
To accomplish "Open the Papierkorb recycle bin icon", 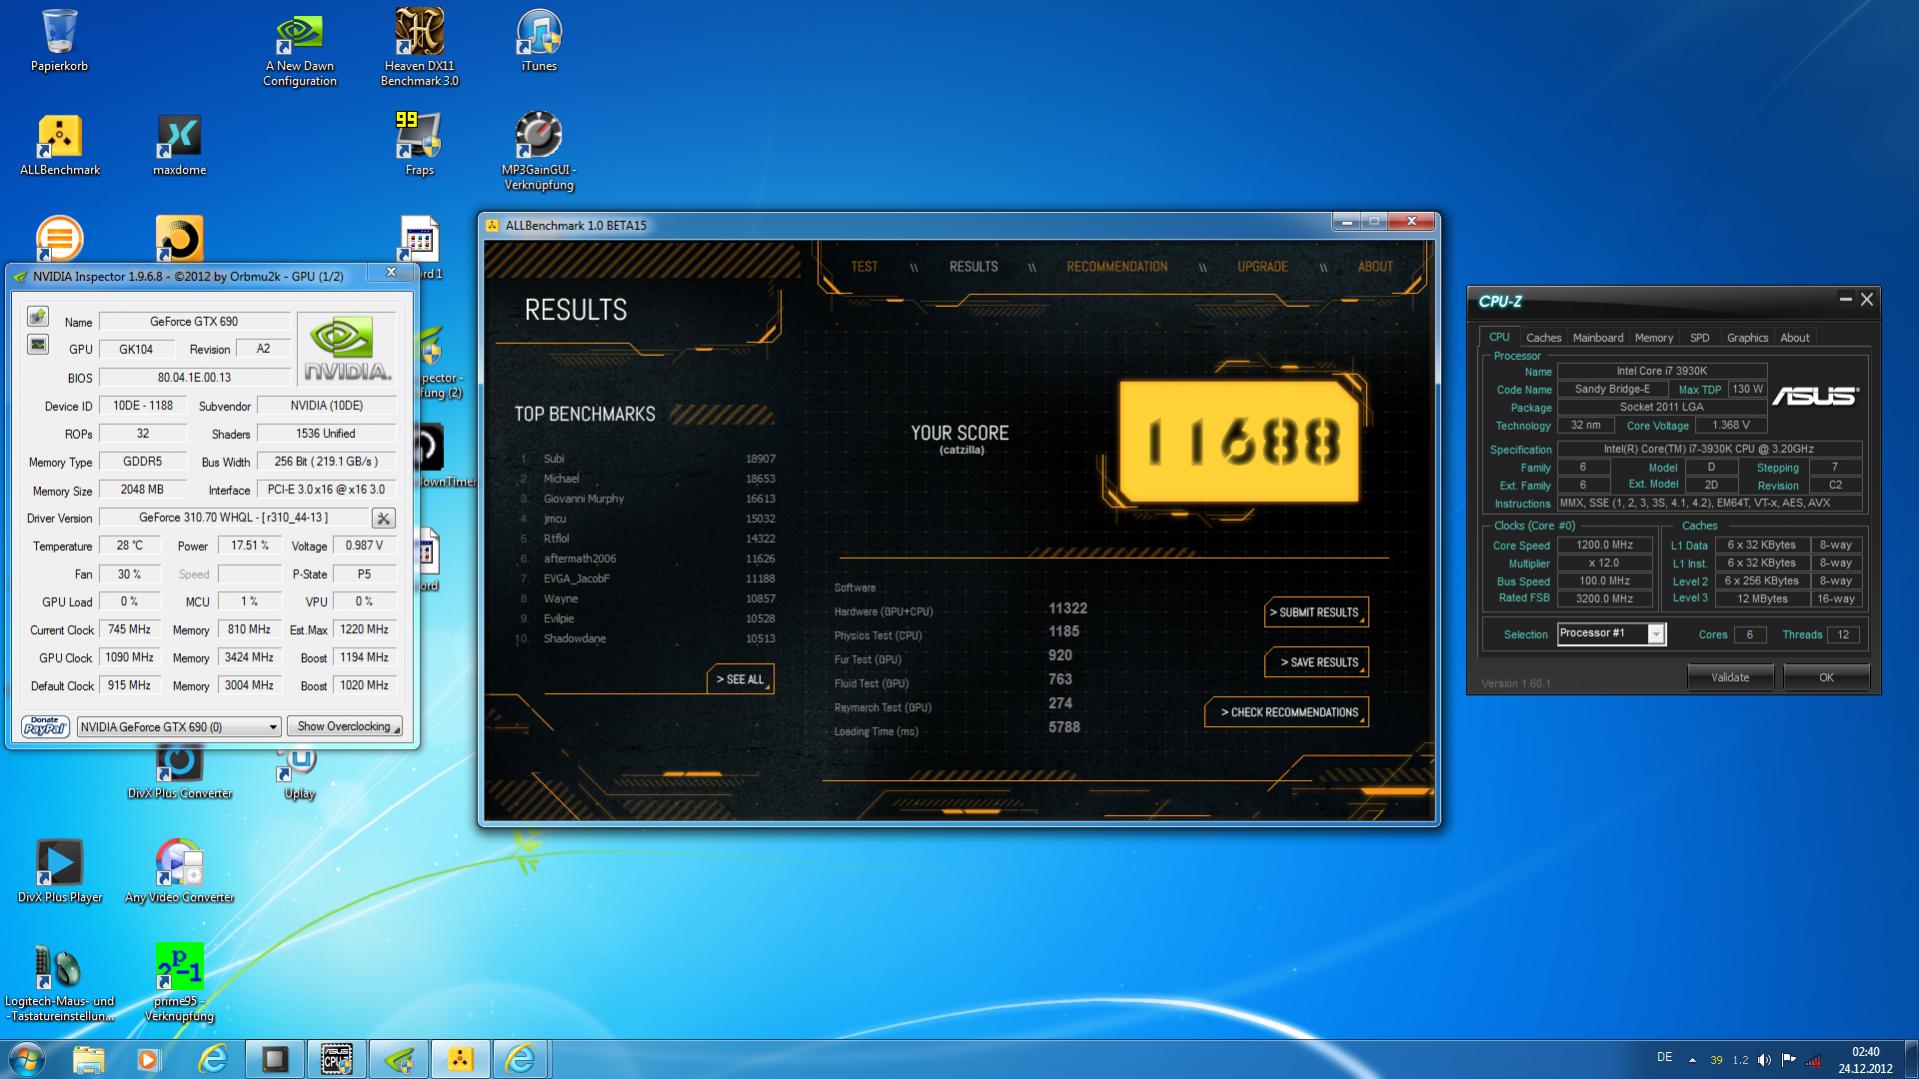I will click(59, 40).
